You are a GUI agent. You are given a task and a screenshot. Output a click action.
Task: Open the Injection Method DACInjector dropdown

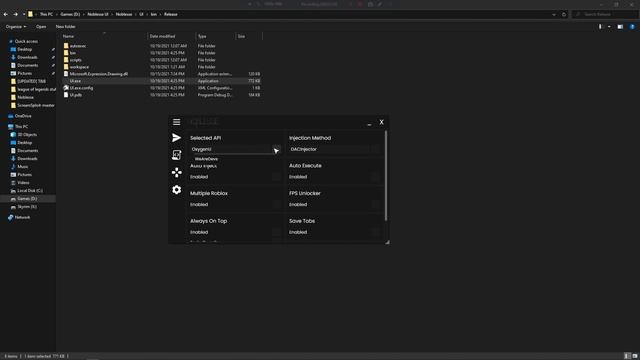coord(334,149)
